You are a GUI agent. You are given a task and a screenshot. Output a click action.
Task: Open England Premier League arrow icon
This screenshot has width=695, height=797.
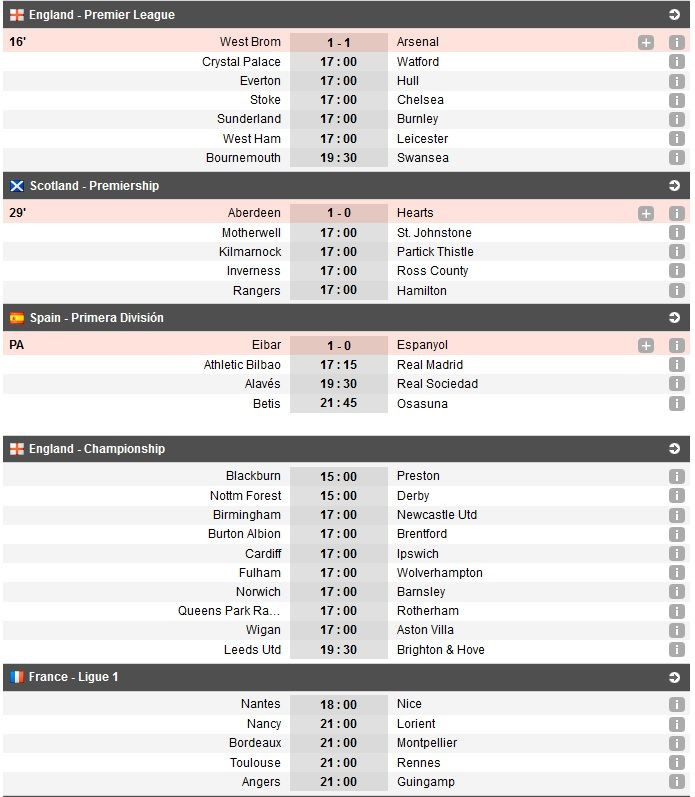[x=675, y=15]
